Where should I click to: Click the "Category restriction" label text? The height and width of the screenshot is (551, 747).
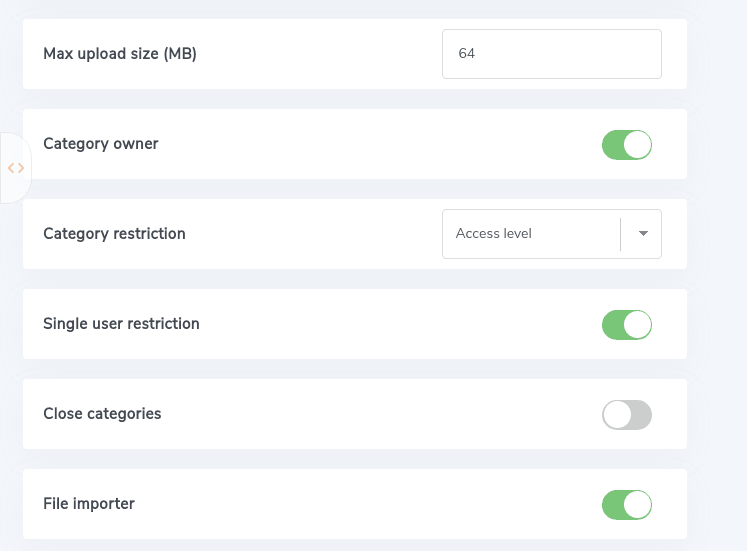114,234
